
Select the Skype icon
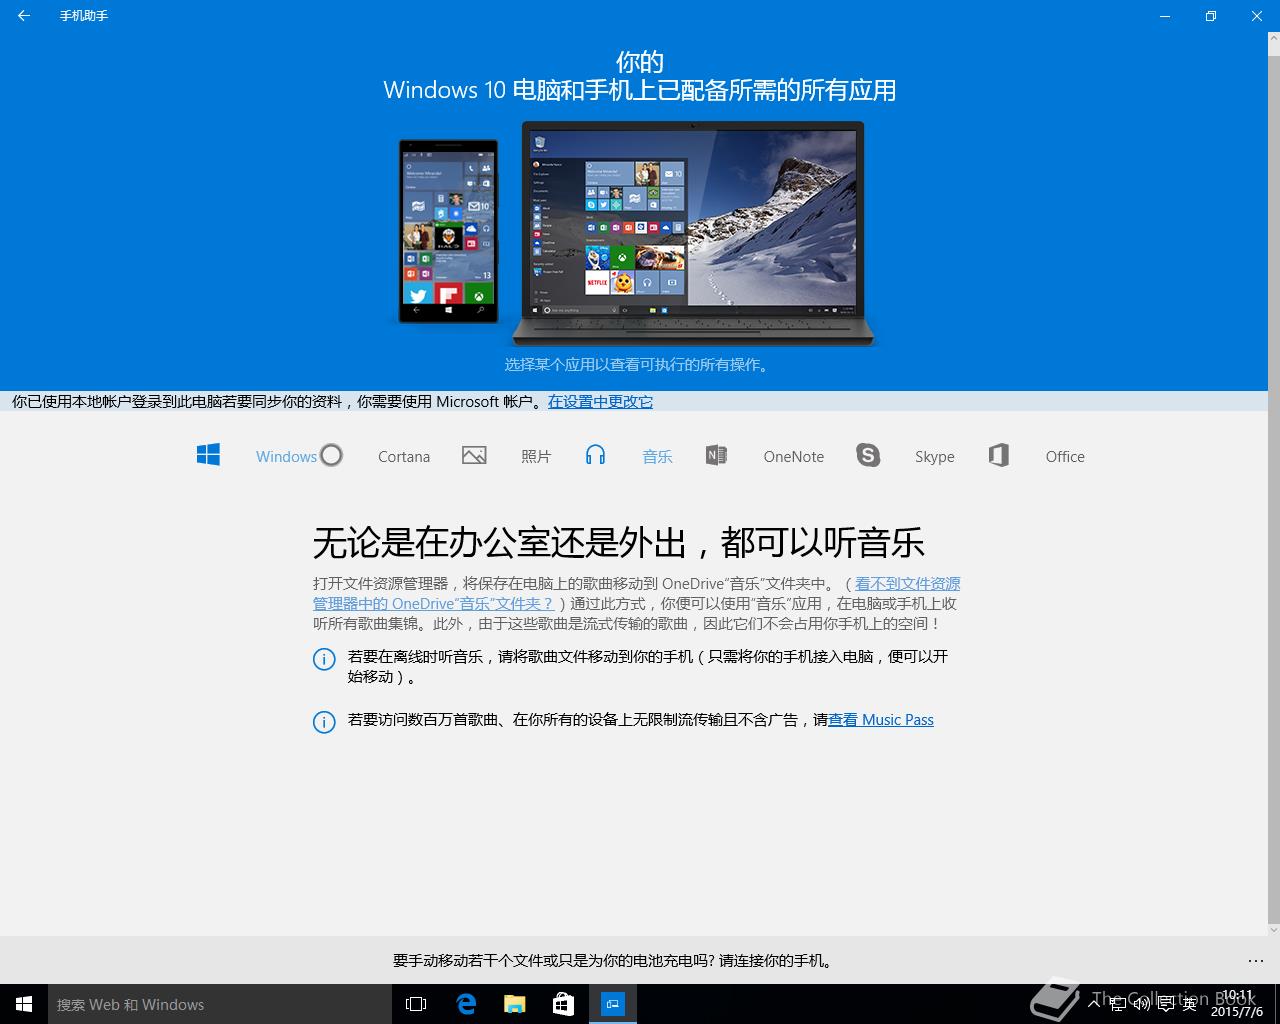pyautogui.click(x=868, y=455)
